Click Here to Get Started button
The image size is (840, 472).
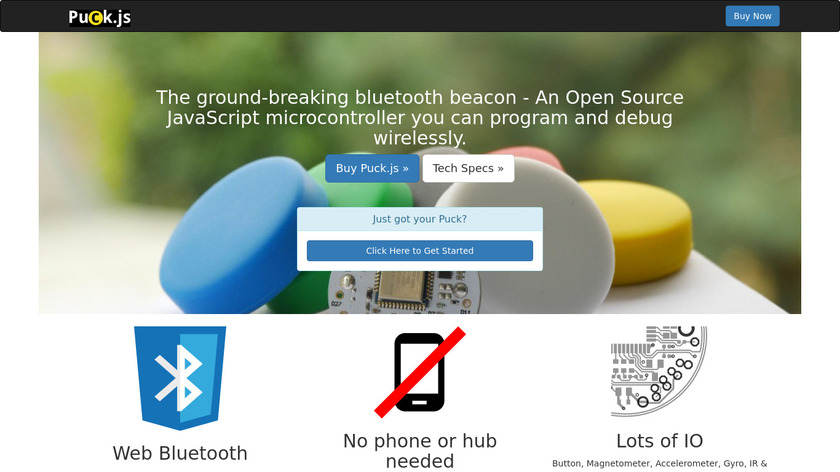coord(419,251)
